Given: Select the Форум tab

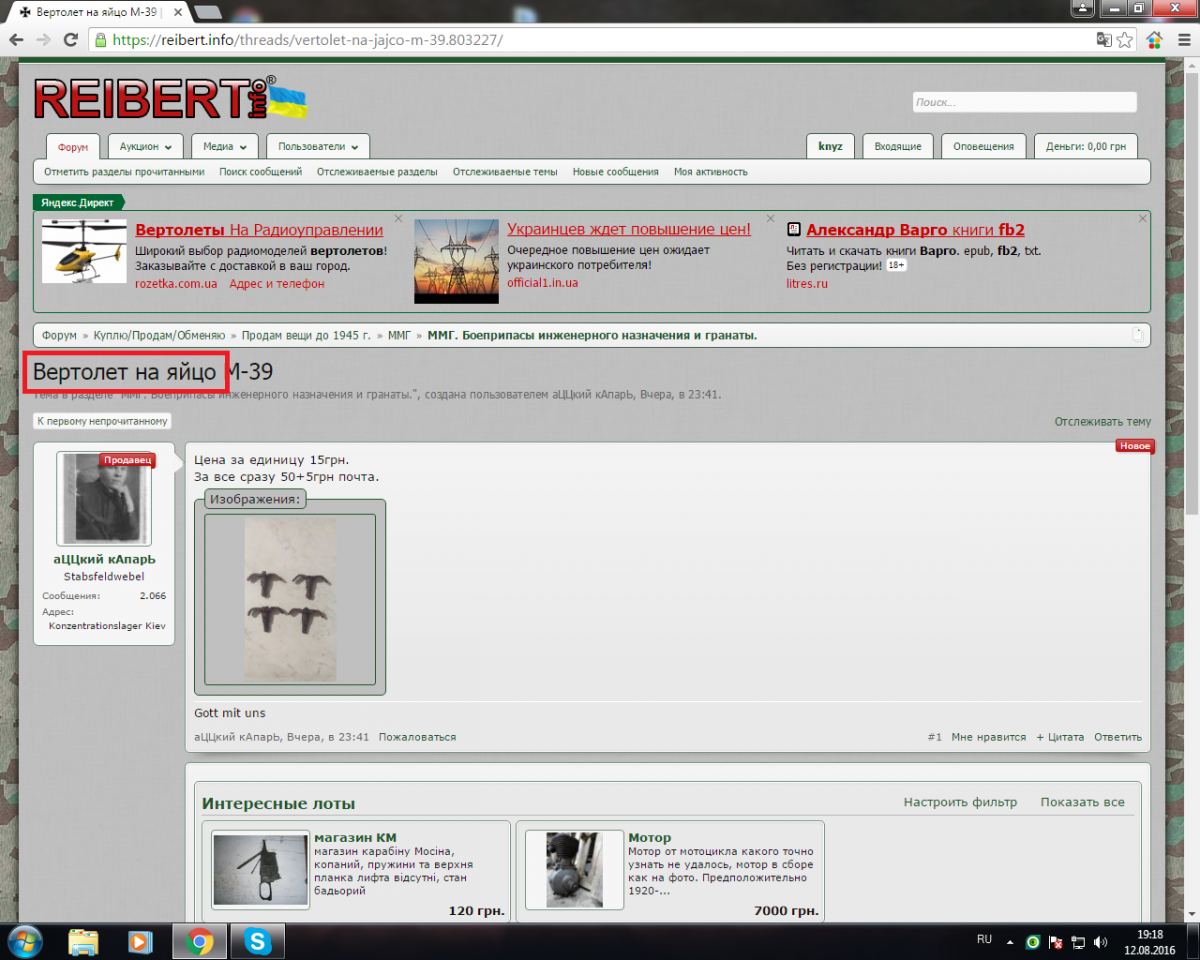Looking at the screenshot, I should click(73, 147).
